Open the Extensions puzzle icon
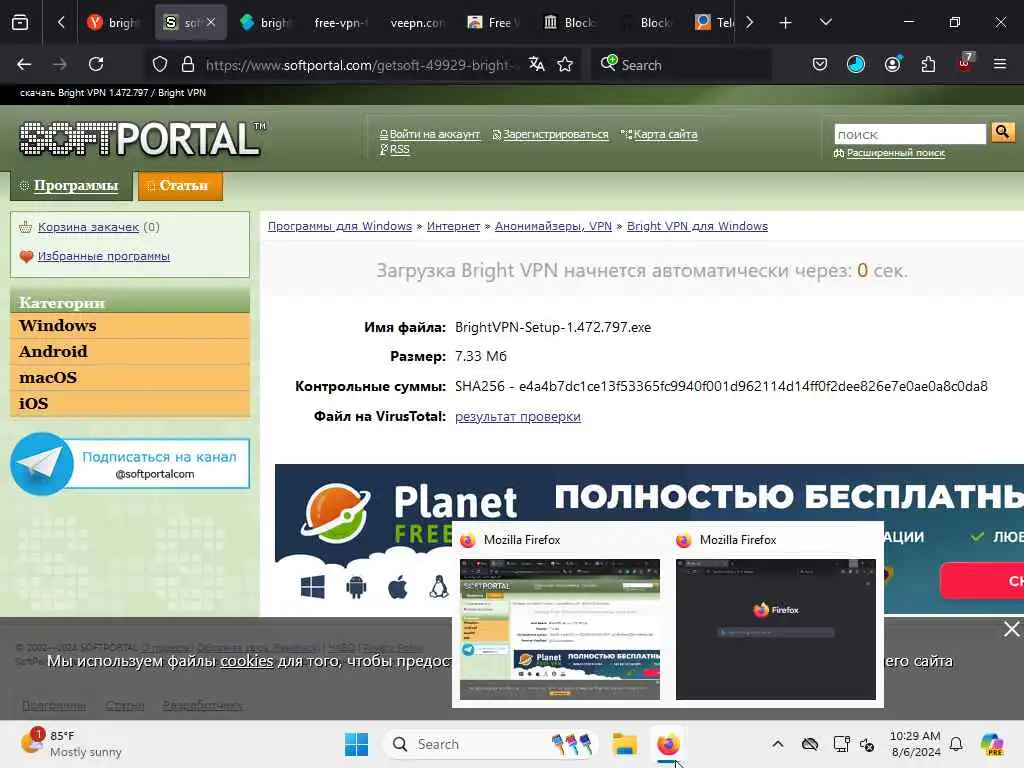 [x=928, y=64]
